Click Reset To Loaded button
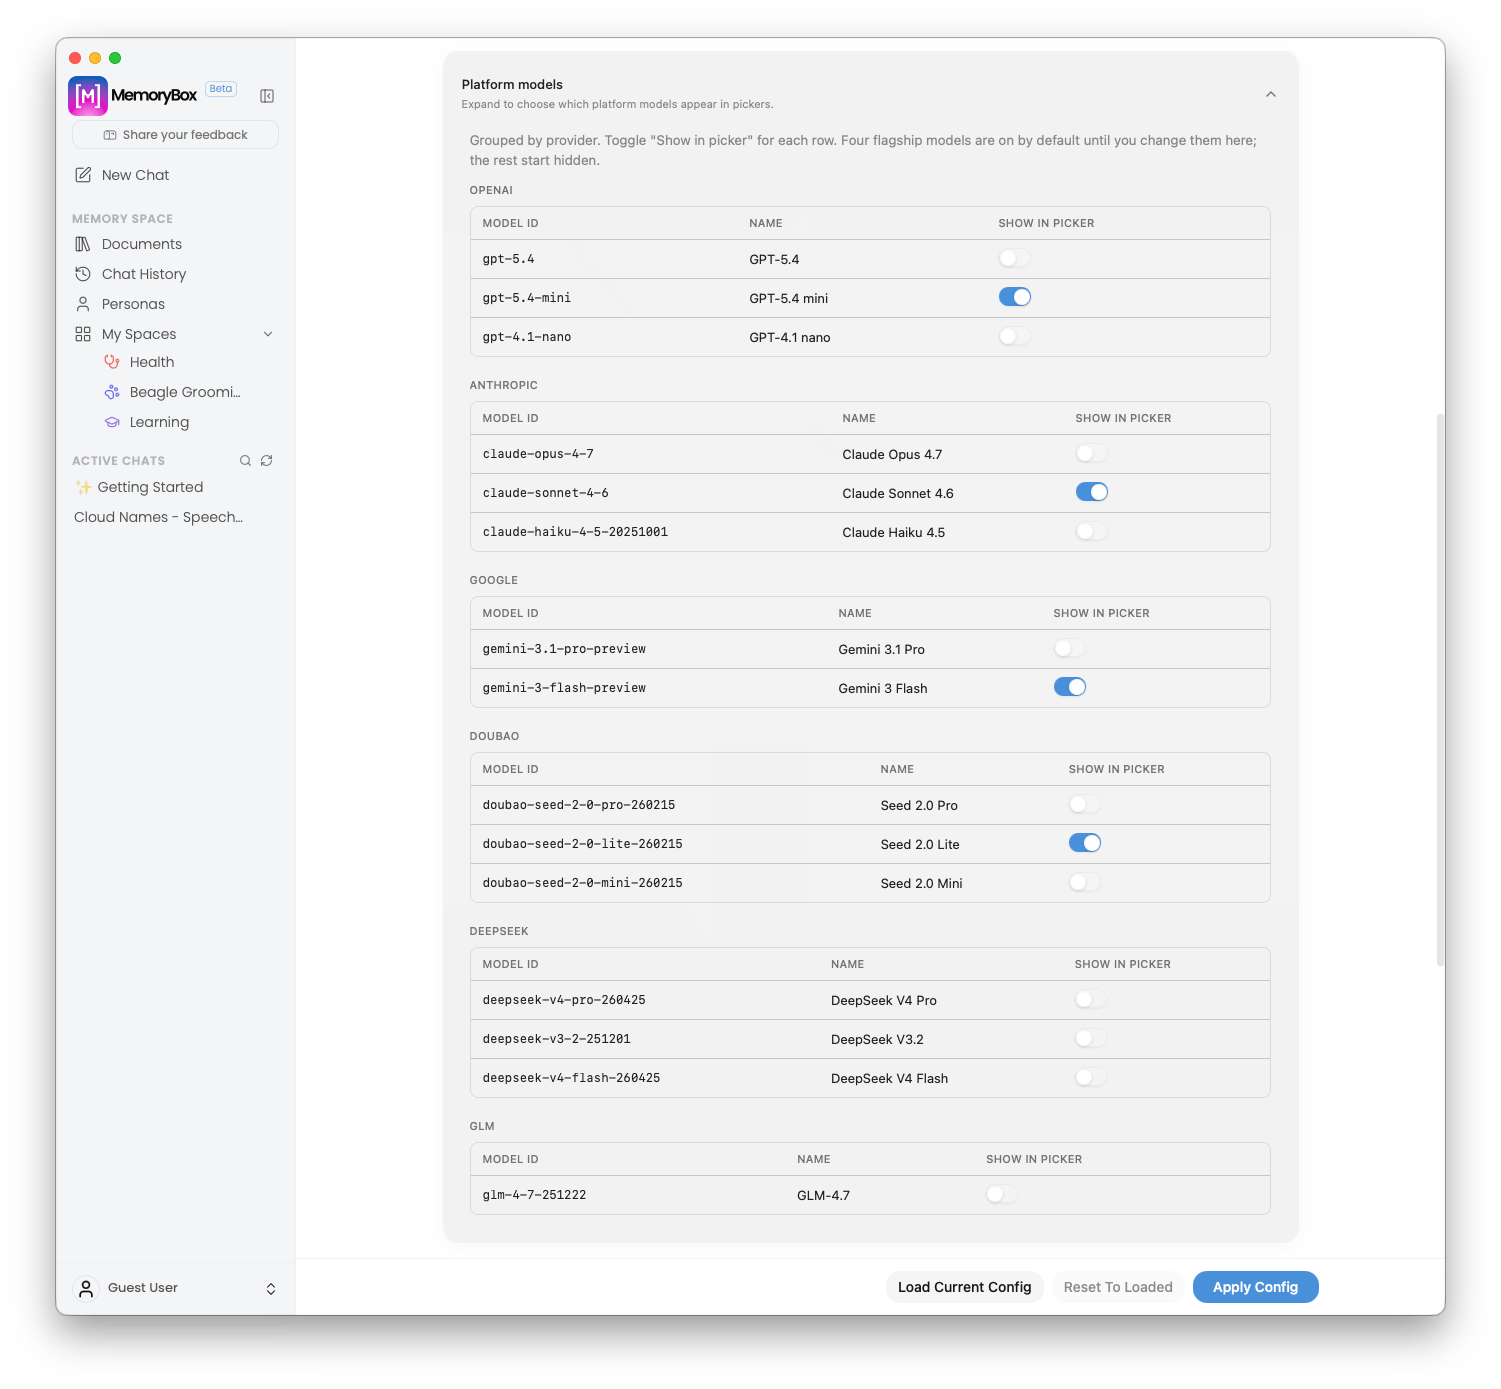The width and height of the screenshot is (1501, 1389). click(x=1118, y=1287)
